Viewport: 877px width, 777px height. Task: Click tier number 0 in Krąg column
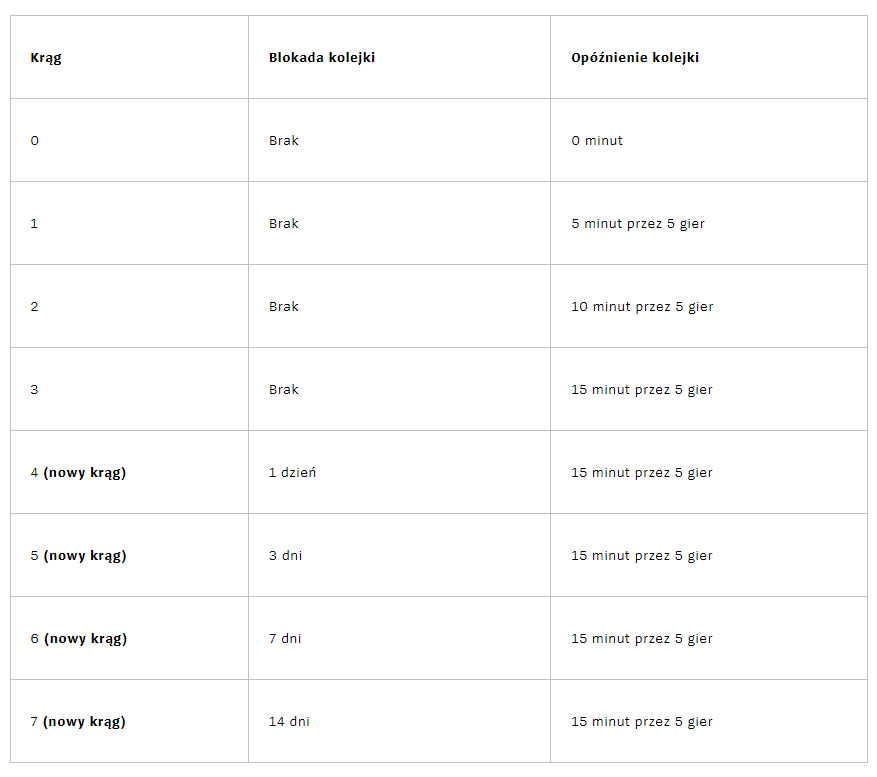pyautogui.click(x=35, y=141)
